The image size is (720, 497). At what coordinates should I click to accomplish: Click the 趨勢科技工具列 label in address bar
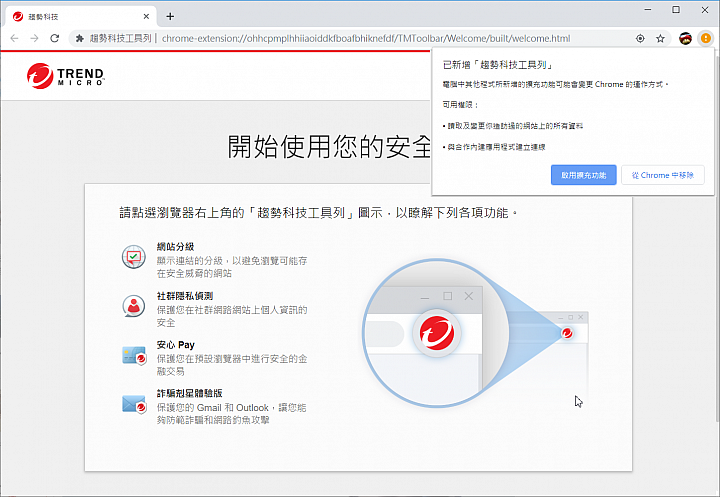point(120,38)
